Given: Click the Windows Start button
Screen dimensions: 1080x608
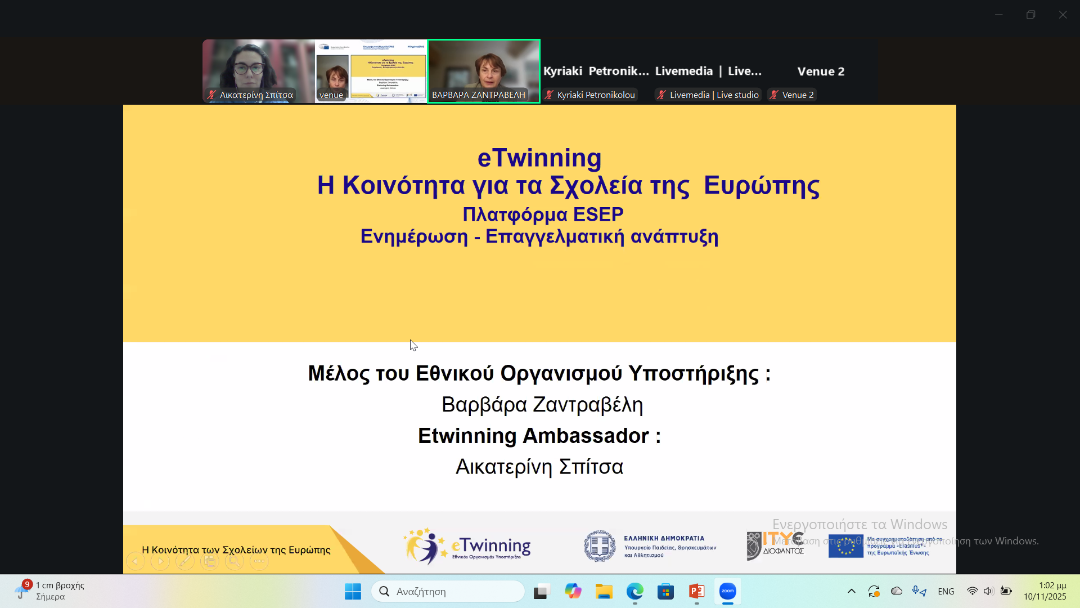Looking at the screenshot, I should click(353, 591).
